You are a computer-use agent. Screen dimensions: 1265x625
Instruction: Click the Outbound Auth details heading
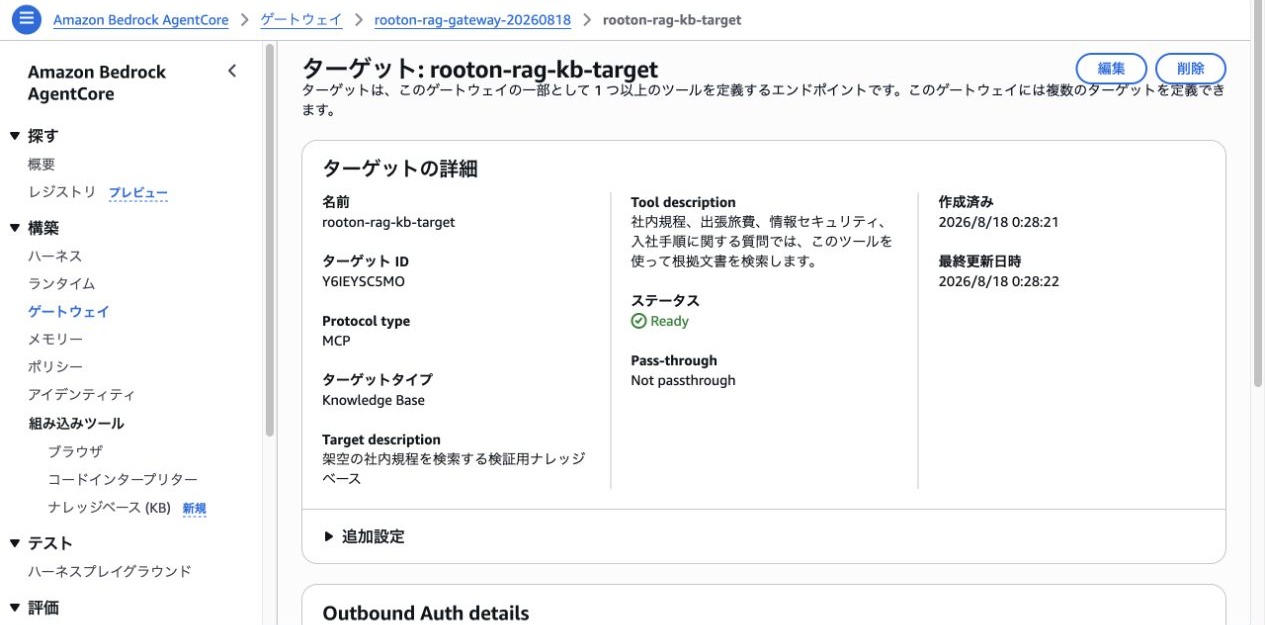click(426, 613)
